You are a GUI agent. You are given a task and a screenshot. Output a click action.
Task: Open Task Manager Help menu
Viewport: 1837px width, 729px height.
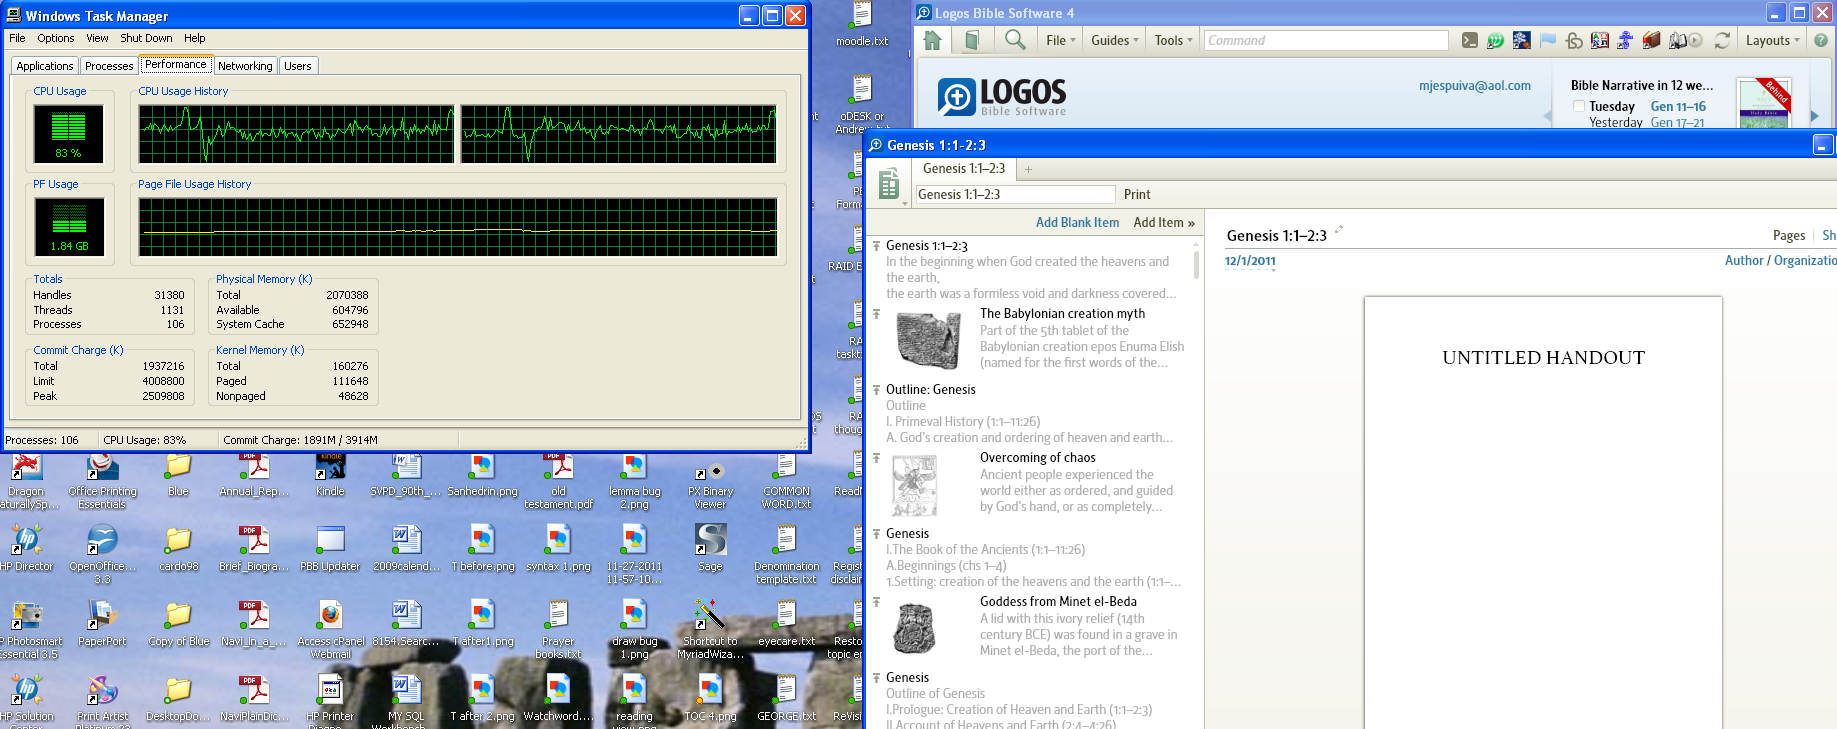[194, 38]
